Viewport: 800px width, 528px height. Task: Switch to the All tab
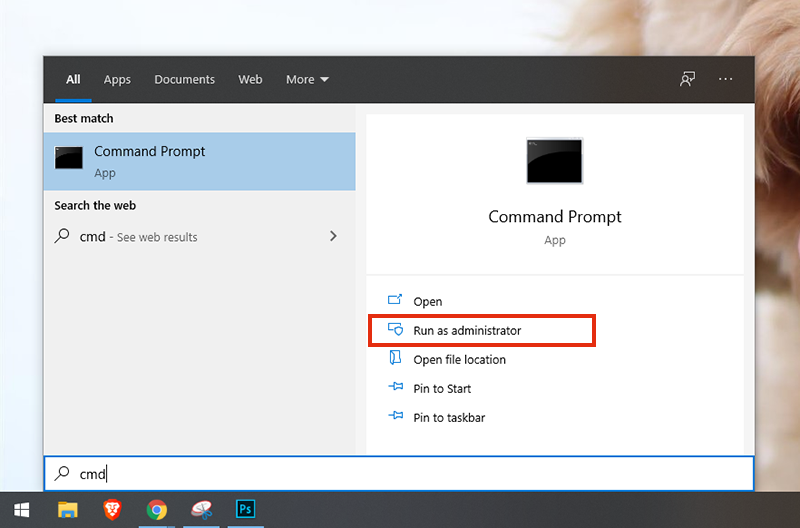point(73,80)
